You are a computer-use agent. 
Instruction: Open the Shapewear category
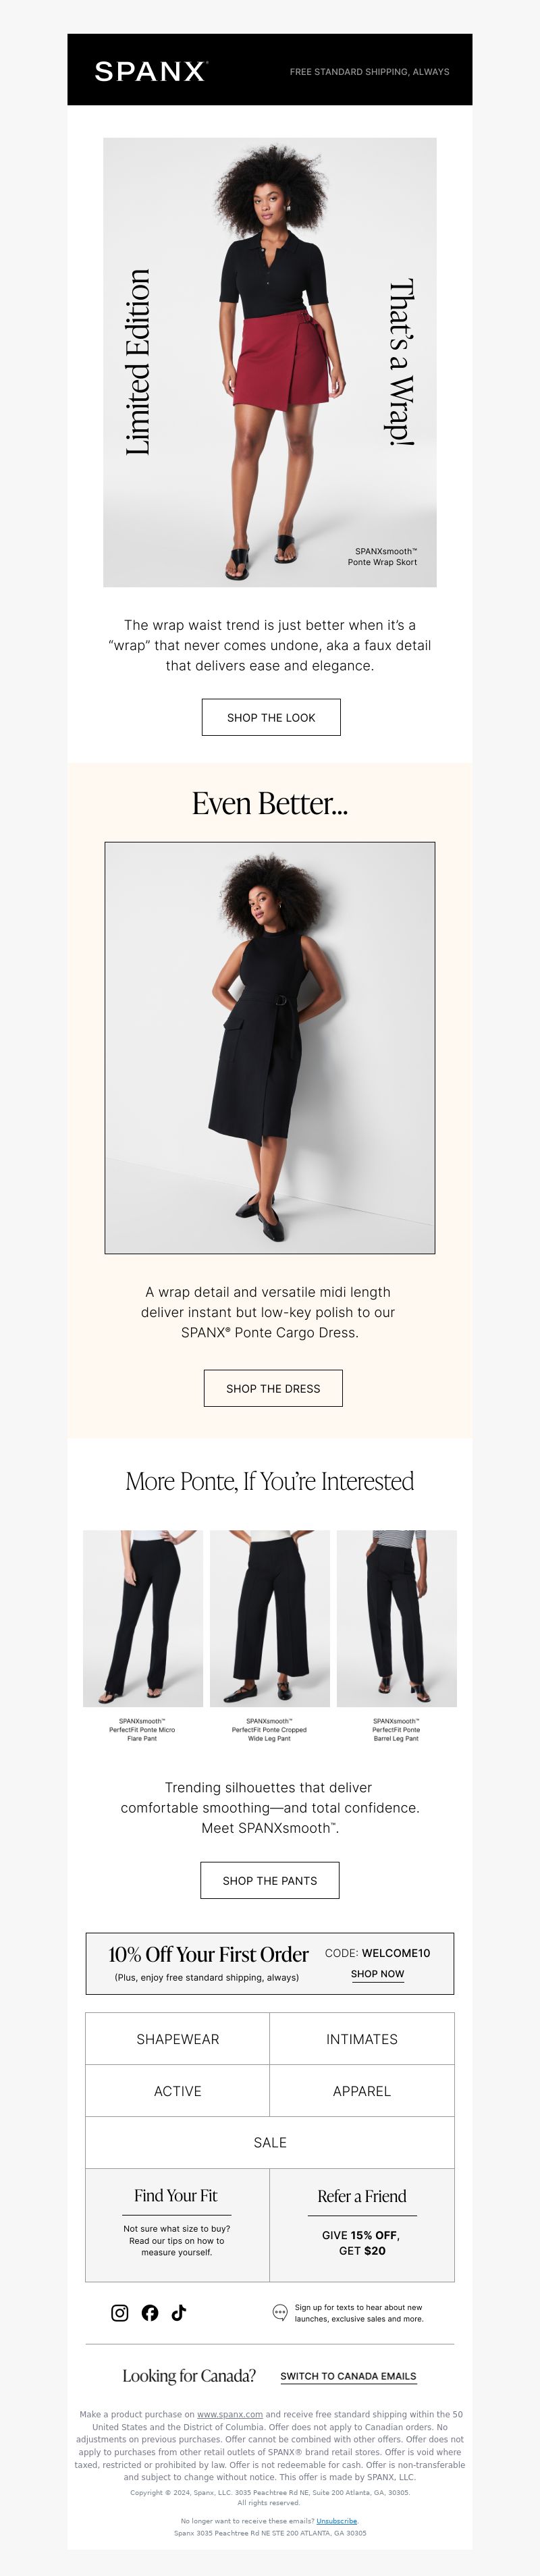click(x=178, y=2039)
